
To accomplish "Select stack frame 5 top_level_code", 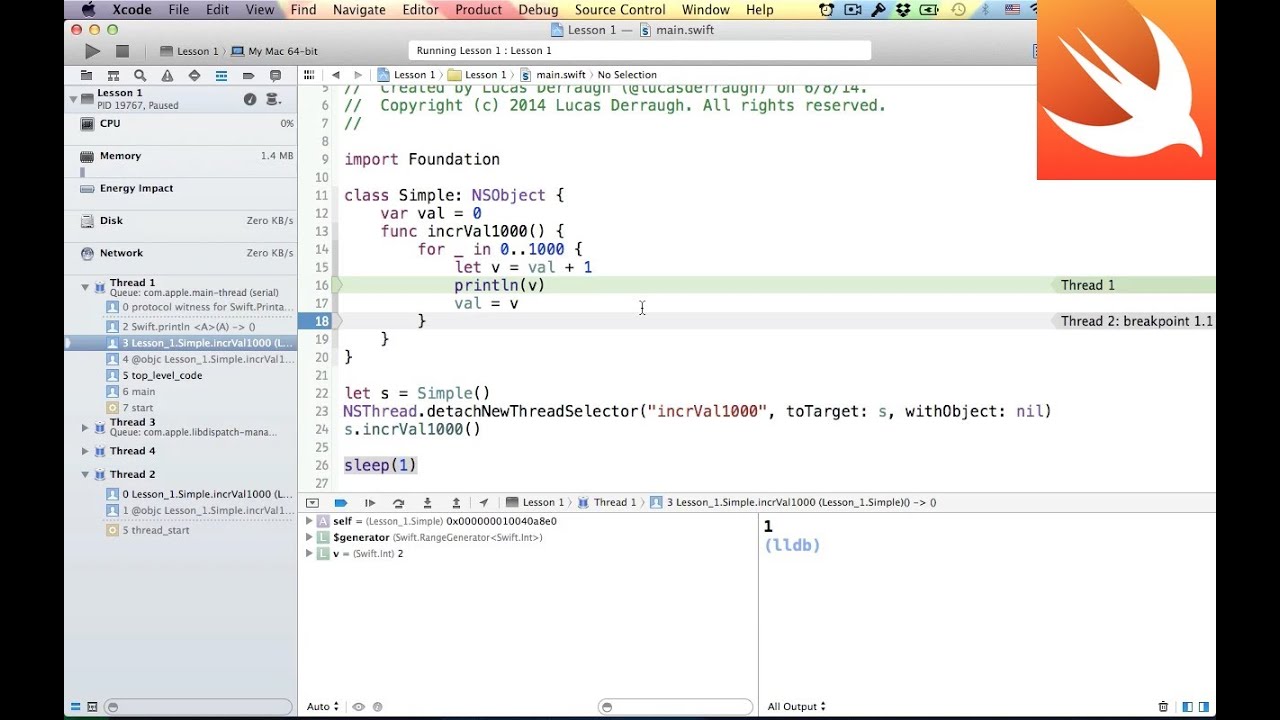I will click(181, 376).
